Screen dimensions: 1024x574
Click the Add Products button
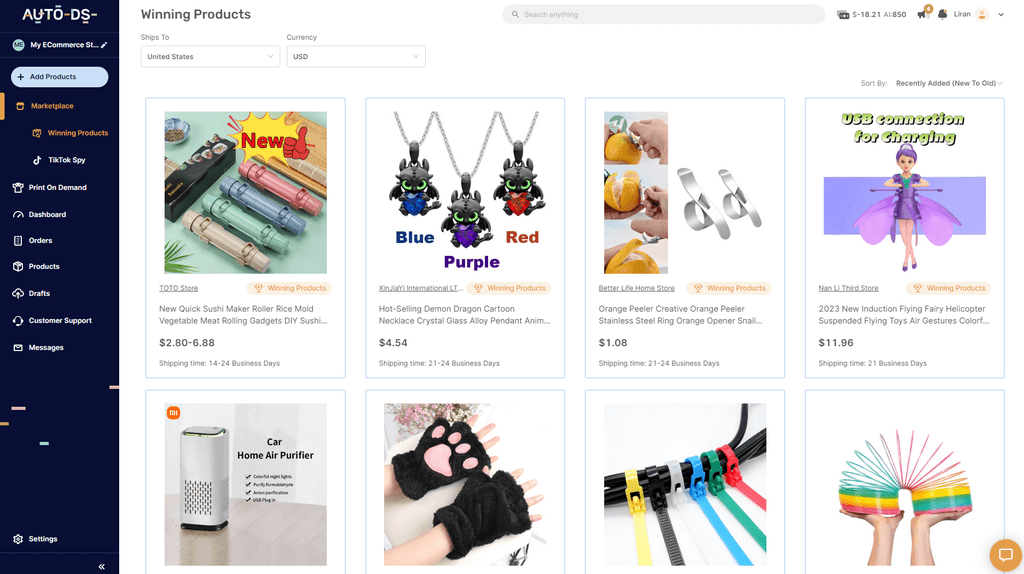59,76
